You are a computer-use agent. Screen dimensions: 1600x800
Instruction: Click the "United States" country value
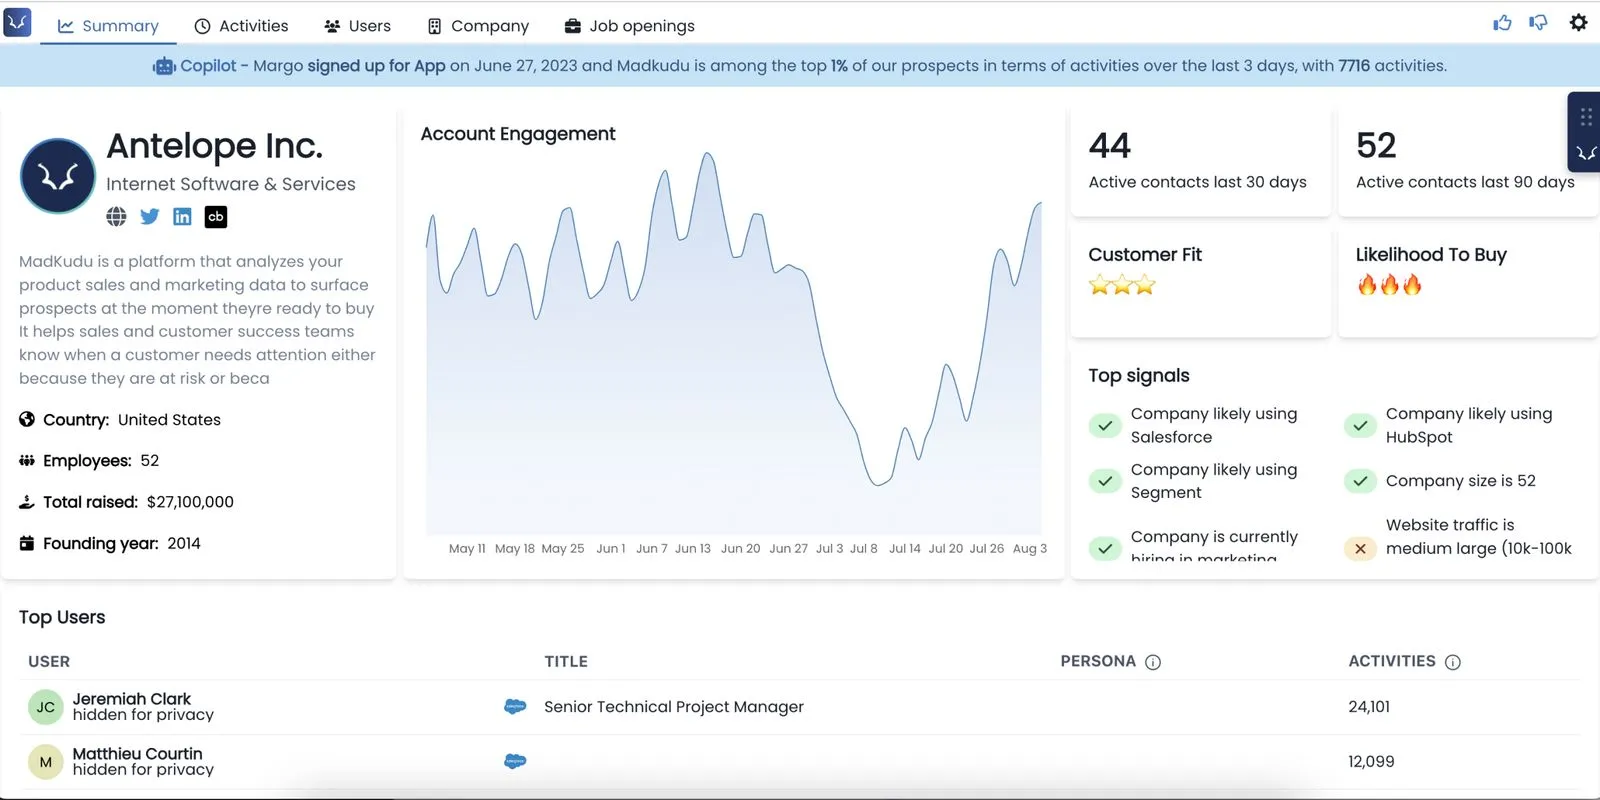(169, 420)
